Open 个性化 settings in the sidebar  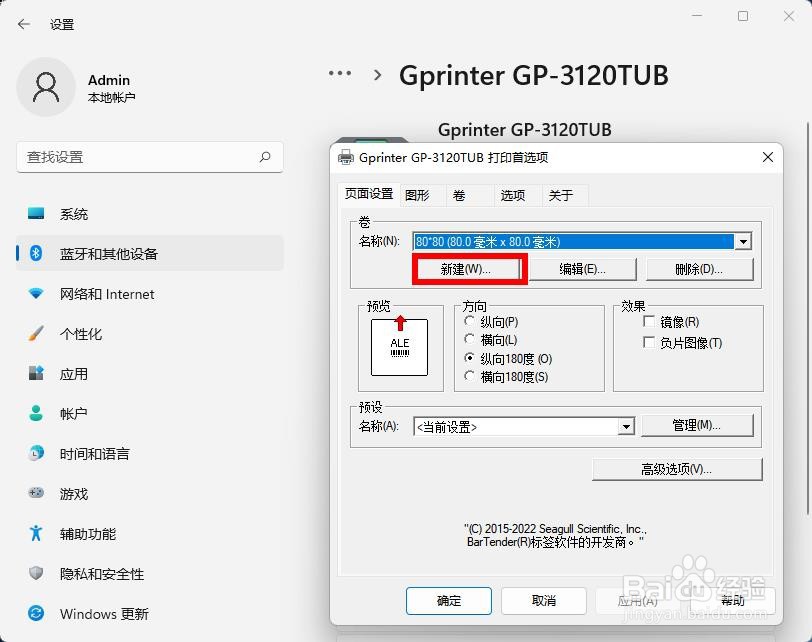pos(150,334)
